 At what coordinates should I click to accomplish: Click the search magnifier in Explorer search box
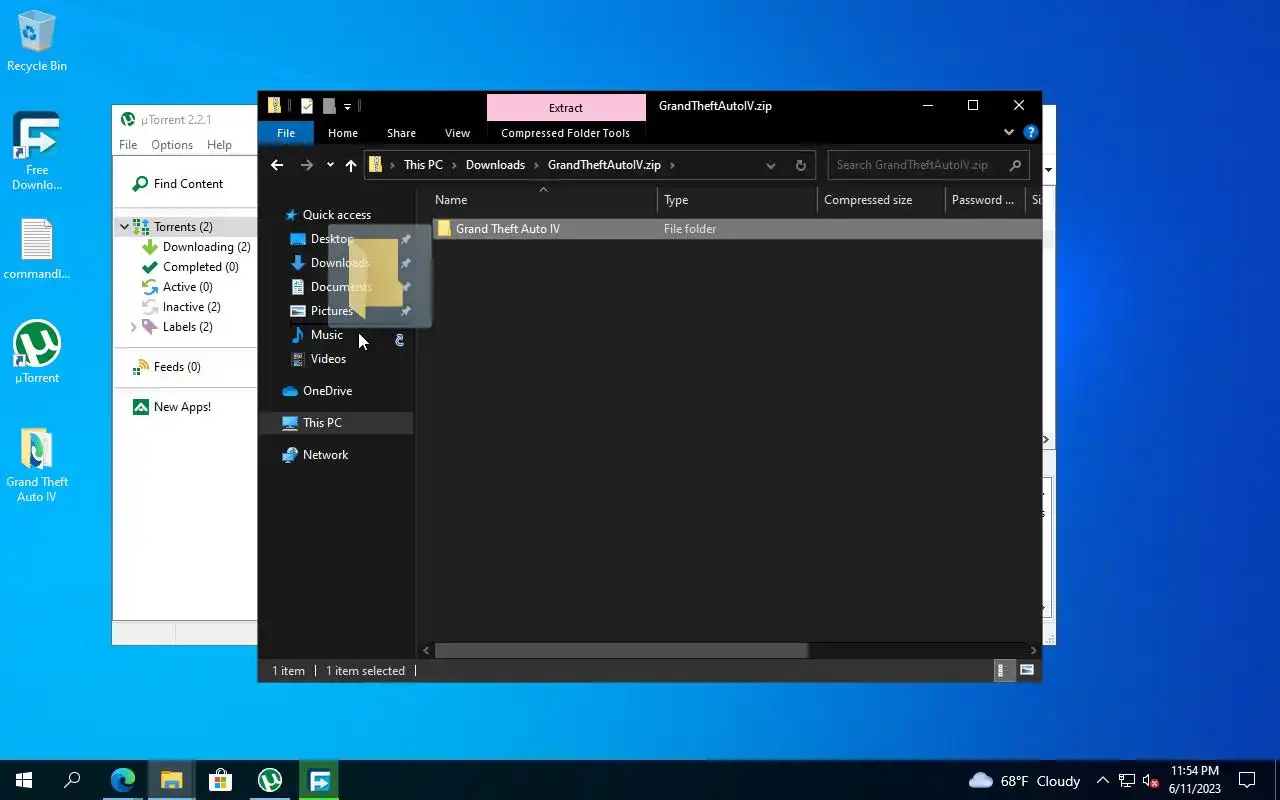[1015, 165]
